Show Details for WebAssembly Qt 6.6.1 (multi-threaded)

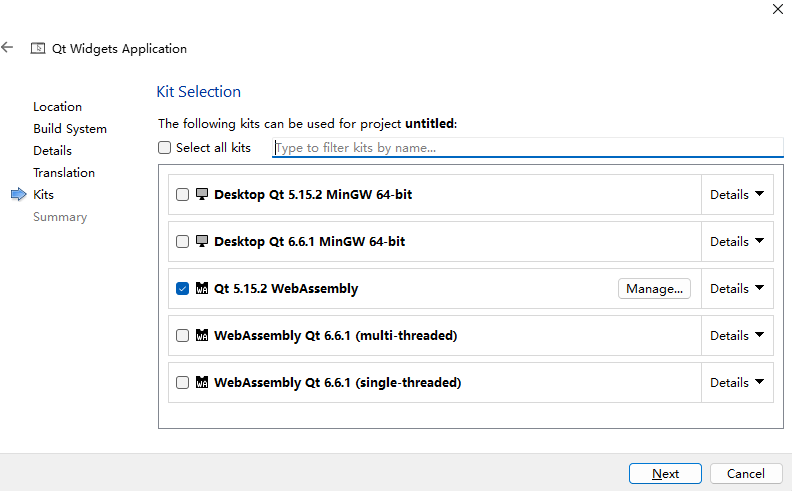737,335
